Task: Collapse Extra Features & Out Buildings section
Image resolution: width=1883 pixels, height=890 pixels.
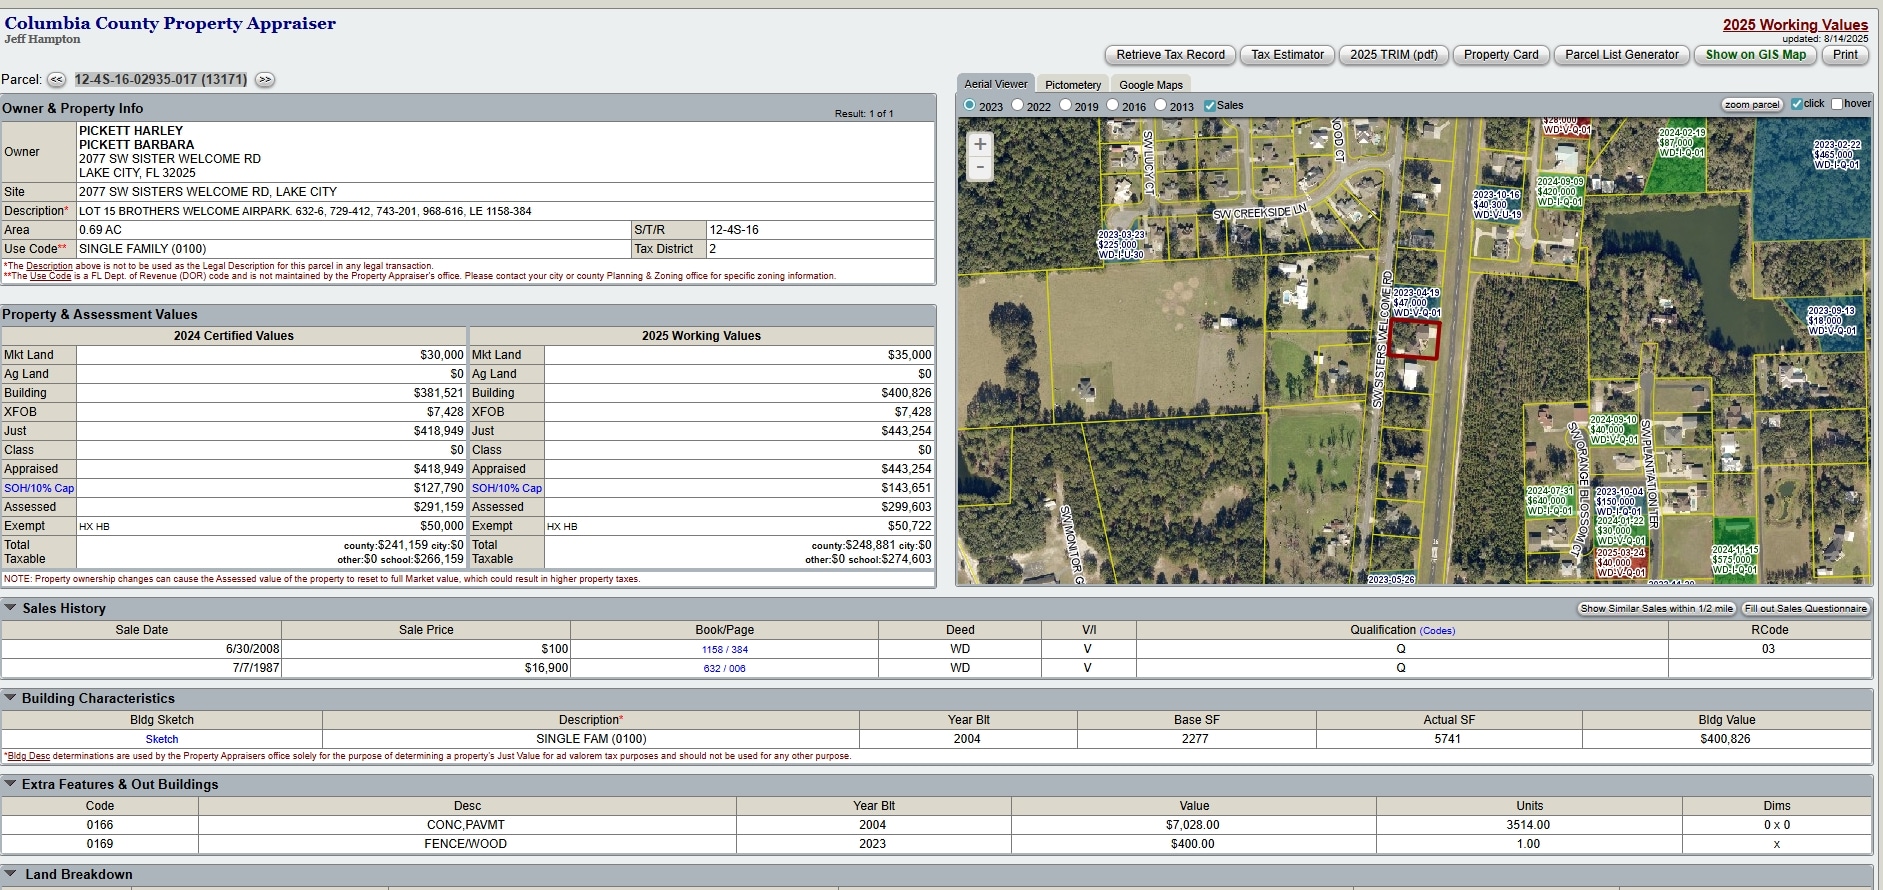Action: pos(10,784)
